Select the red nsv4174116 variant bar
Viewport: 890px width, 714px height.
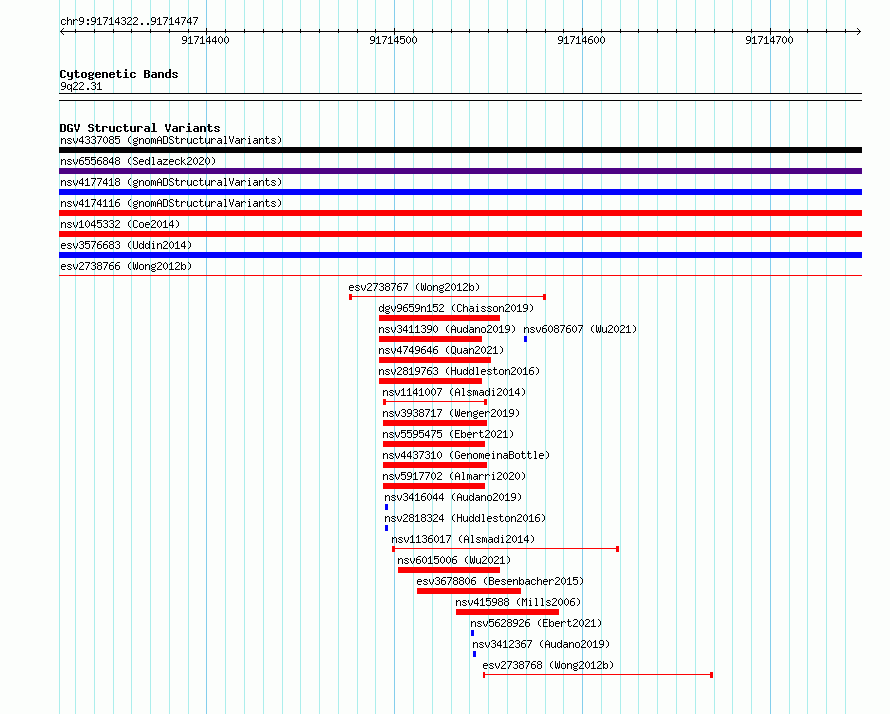click(460, 213)
